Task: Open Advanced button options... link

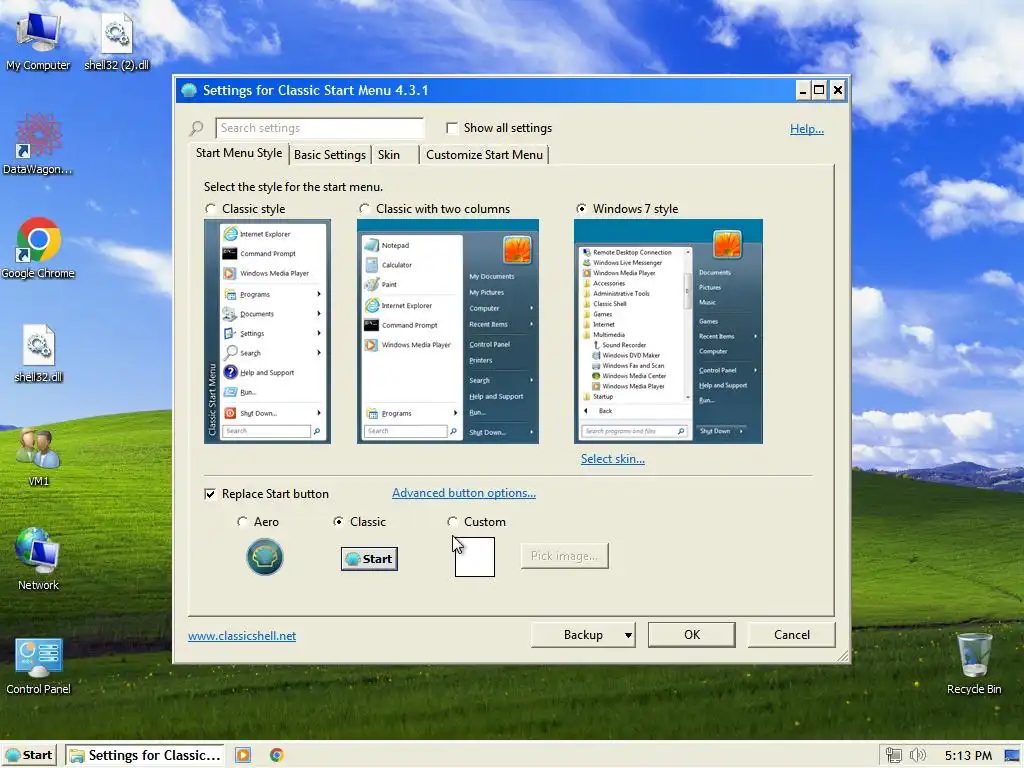Action: tap(464, 493)
